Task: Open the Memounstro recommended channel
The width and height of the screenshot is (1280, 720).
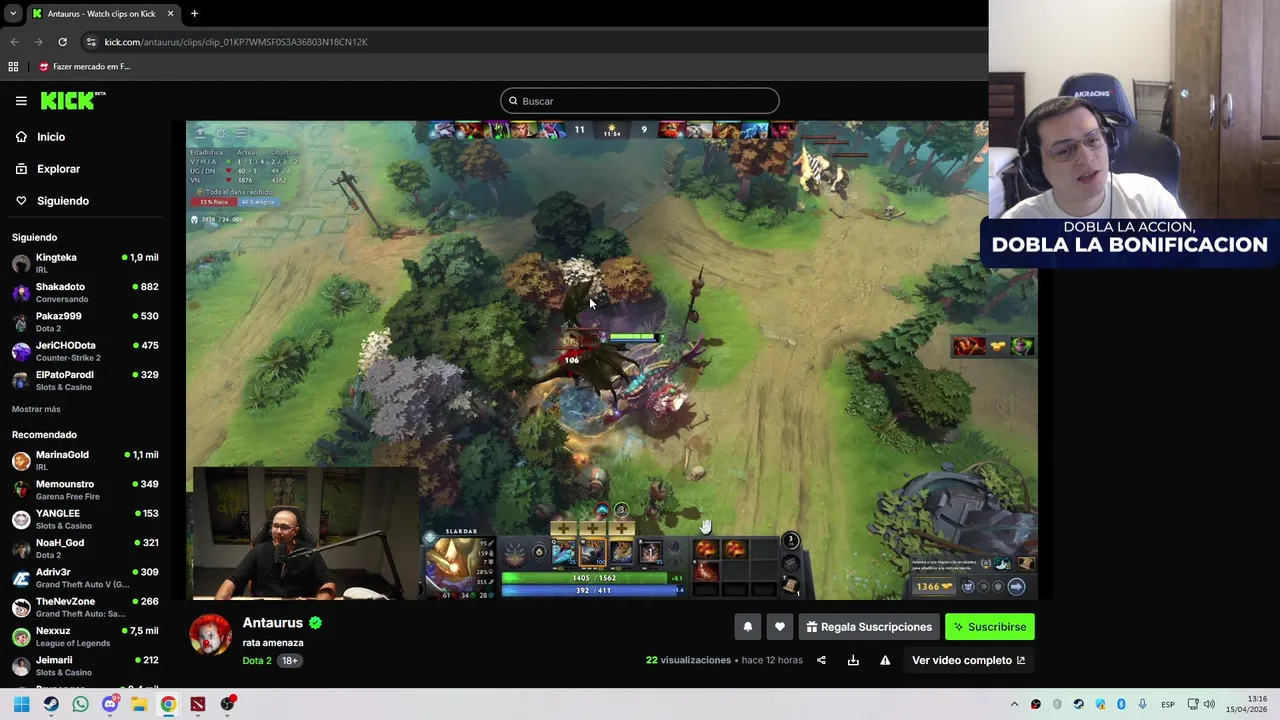Action: click(85, 489)
